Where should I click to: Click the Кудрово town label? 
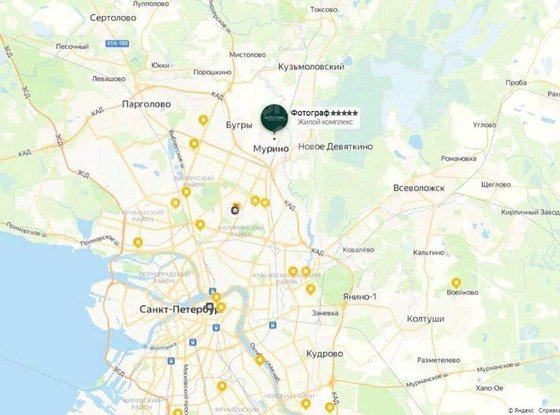click(x=325, y=354)
